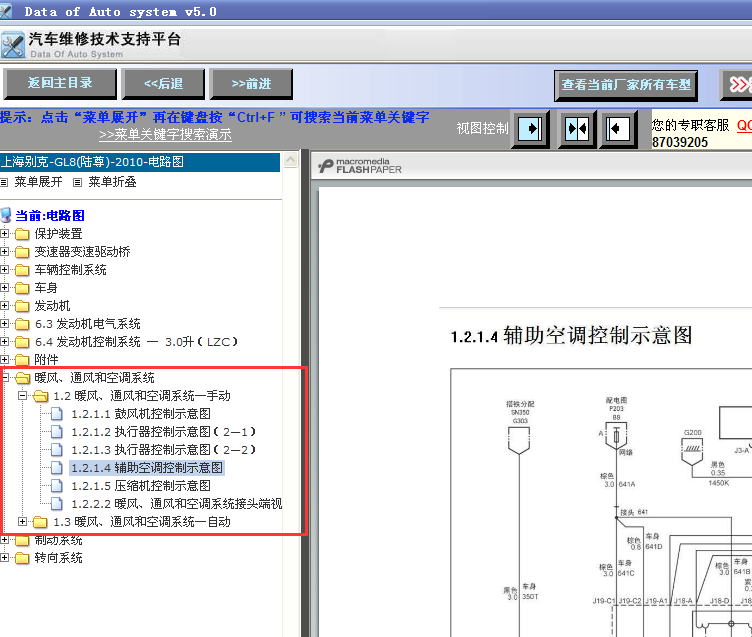Click the Macromedia FlashPaper logo
The width and height of the screenshot is (752, 637).
pos(360,165)
